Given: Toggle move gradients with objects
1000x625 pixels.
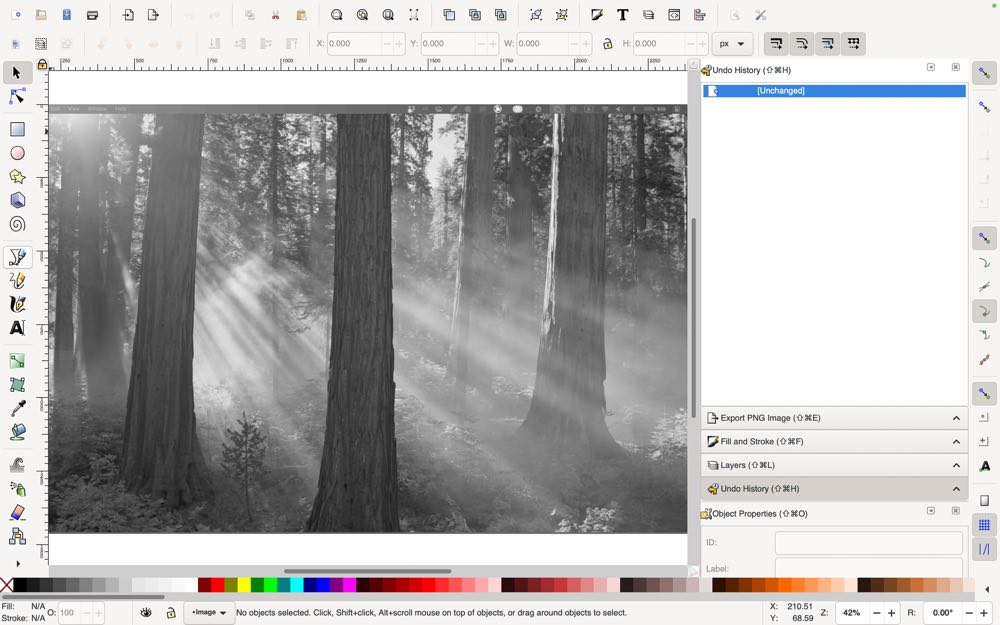Looking at the screenshot, I should [x=828, y=43].
